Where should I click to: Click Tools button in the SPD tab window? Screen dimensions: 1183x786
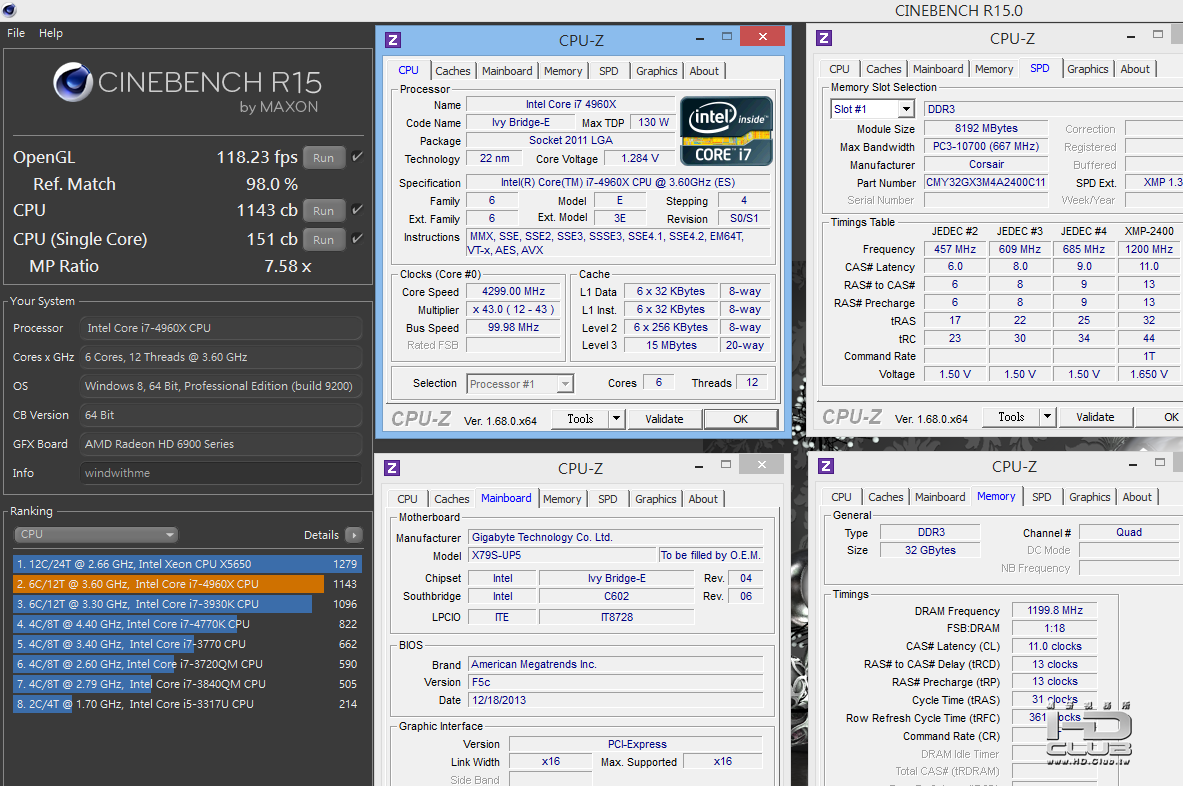(x=1011, y=416)
